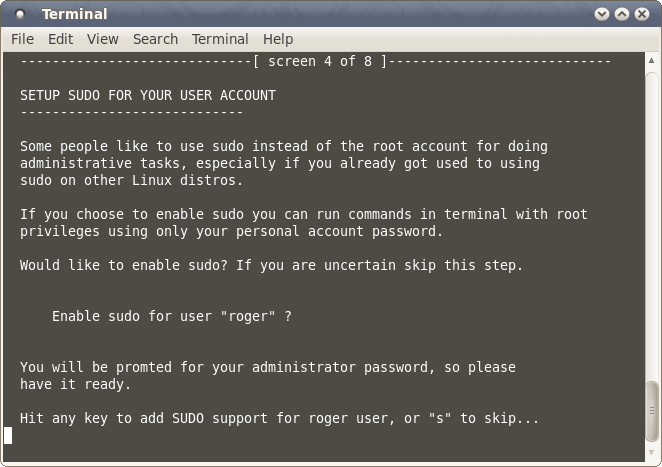Open the window menu icon in title bar
This screenshot has width=662, height=467.
(21, 14)
